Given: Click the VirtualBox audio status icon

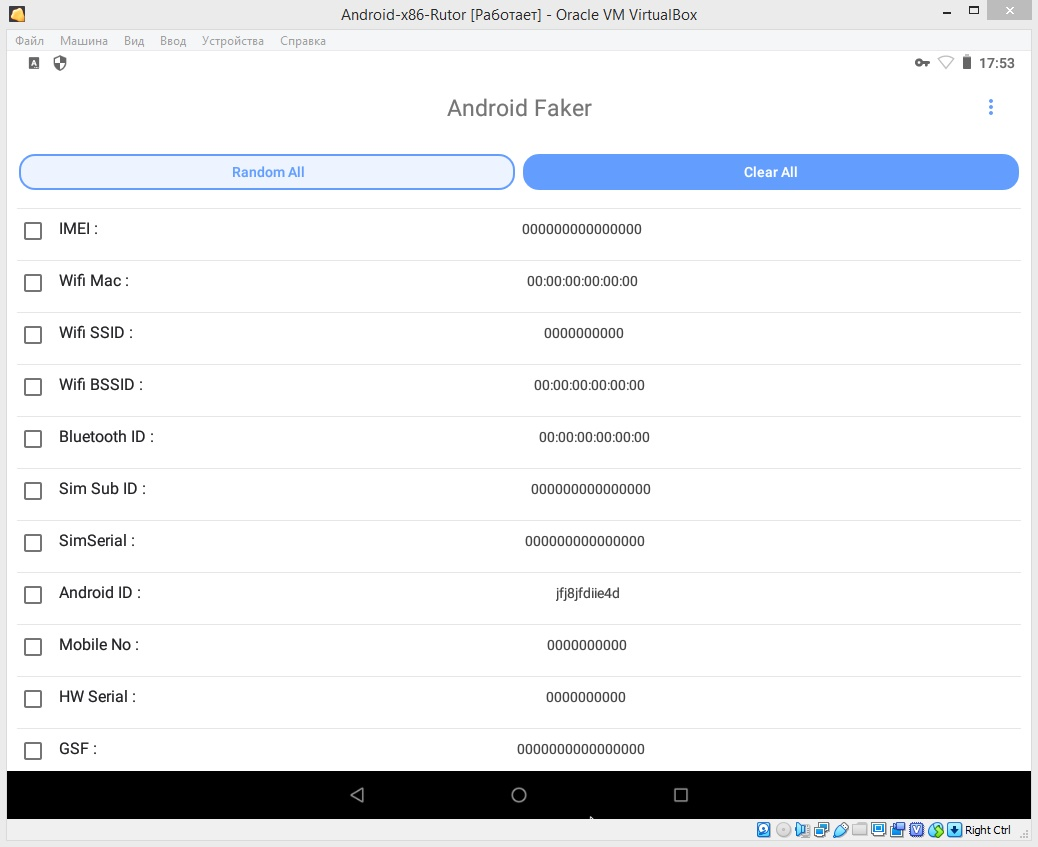Looking at the screenshot, I should pos(802,830).
